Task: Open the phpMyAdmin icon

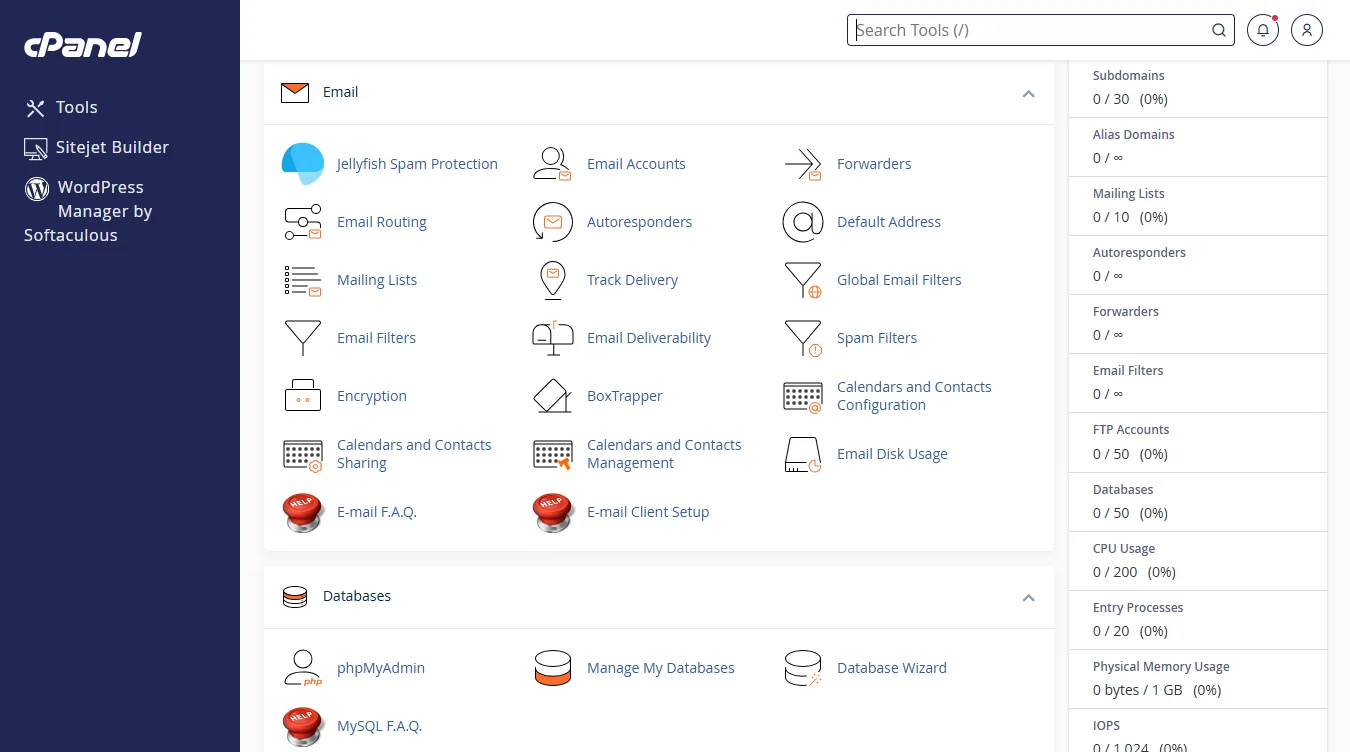Action: click(303, 668)
